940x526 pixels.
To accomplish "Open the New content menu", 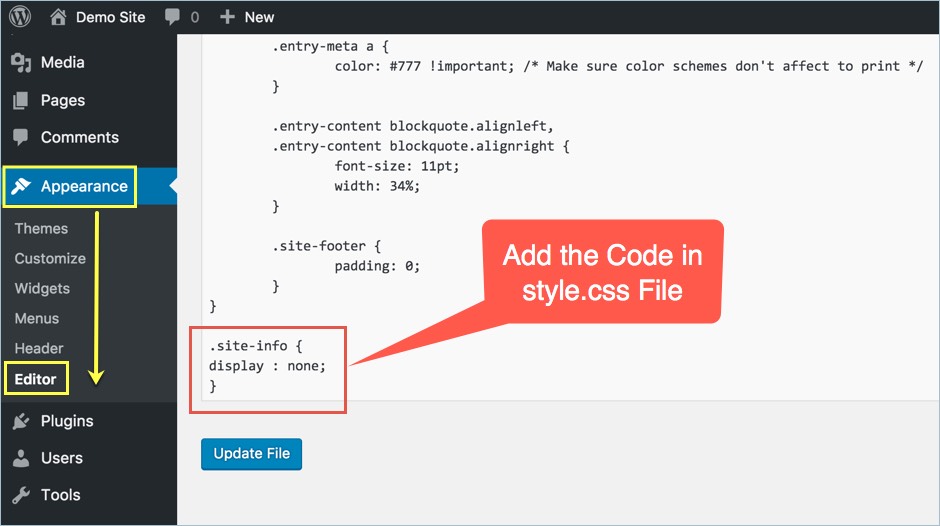I will coord(259,17).
